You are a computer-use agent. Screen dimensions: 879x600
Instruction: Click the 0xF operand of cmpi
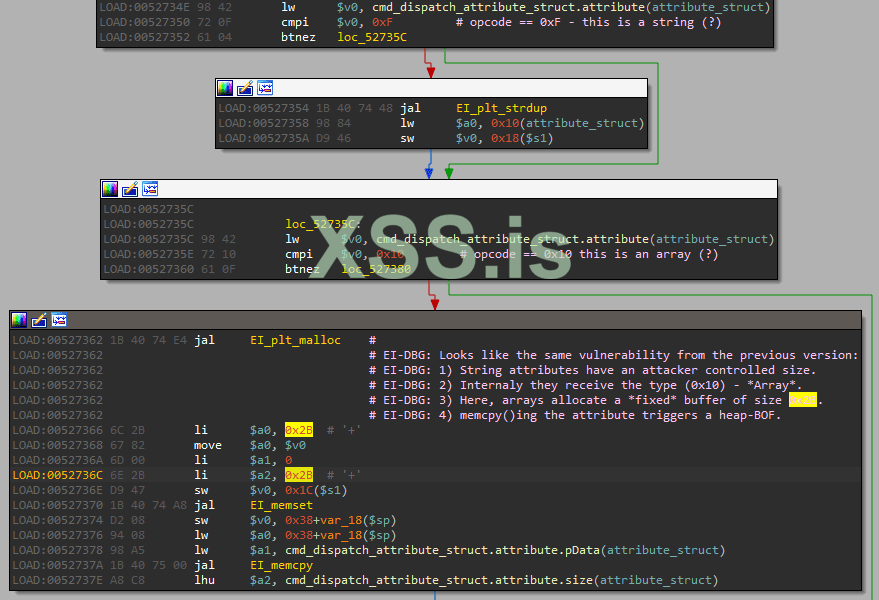(x=382, y=22)
